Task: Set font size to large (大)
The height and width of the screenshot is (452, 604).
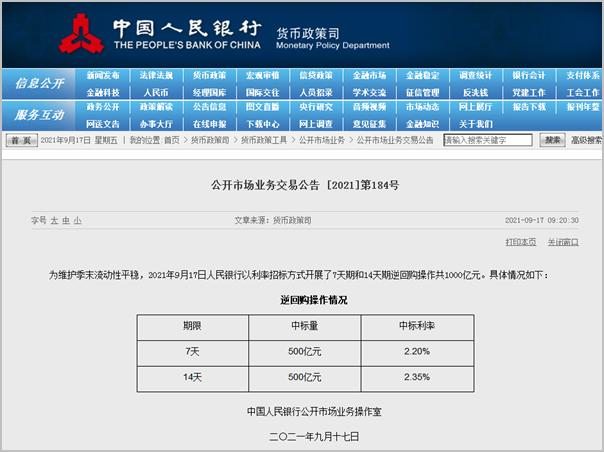Action: (53, 219)
